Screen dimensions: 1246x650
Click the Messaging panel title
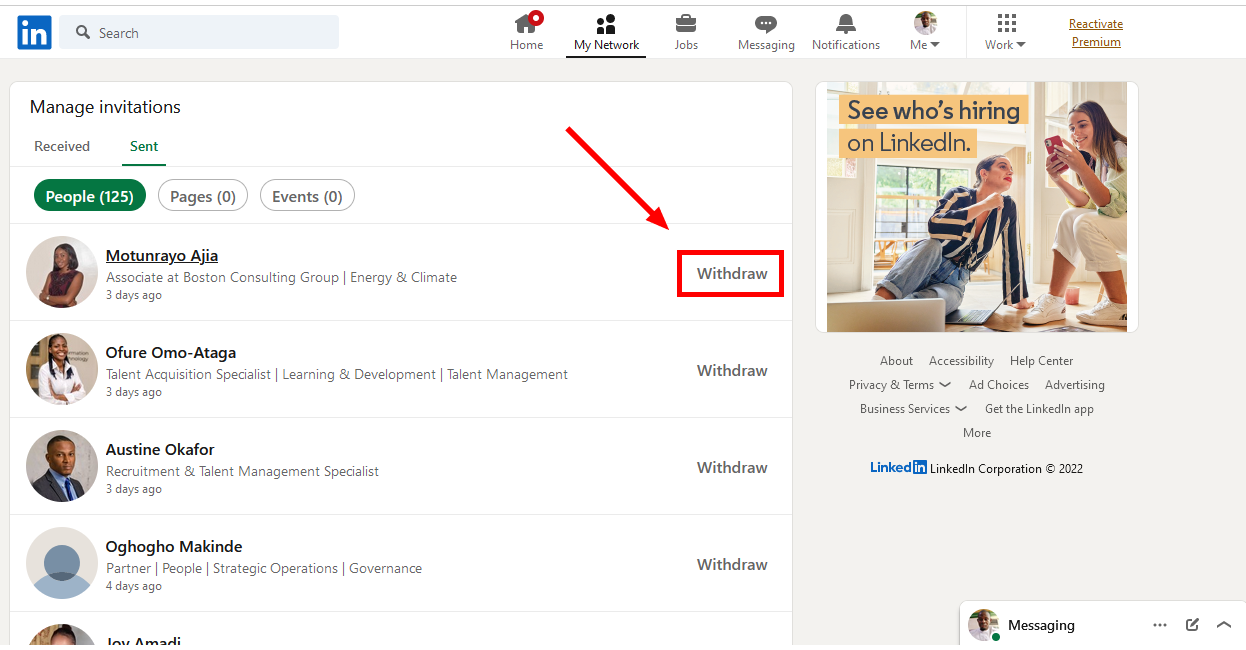click(1041, 625)
